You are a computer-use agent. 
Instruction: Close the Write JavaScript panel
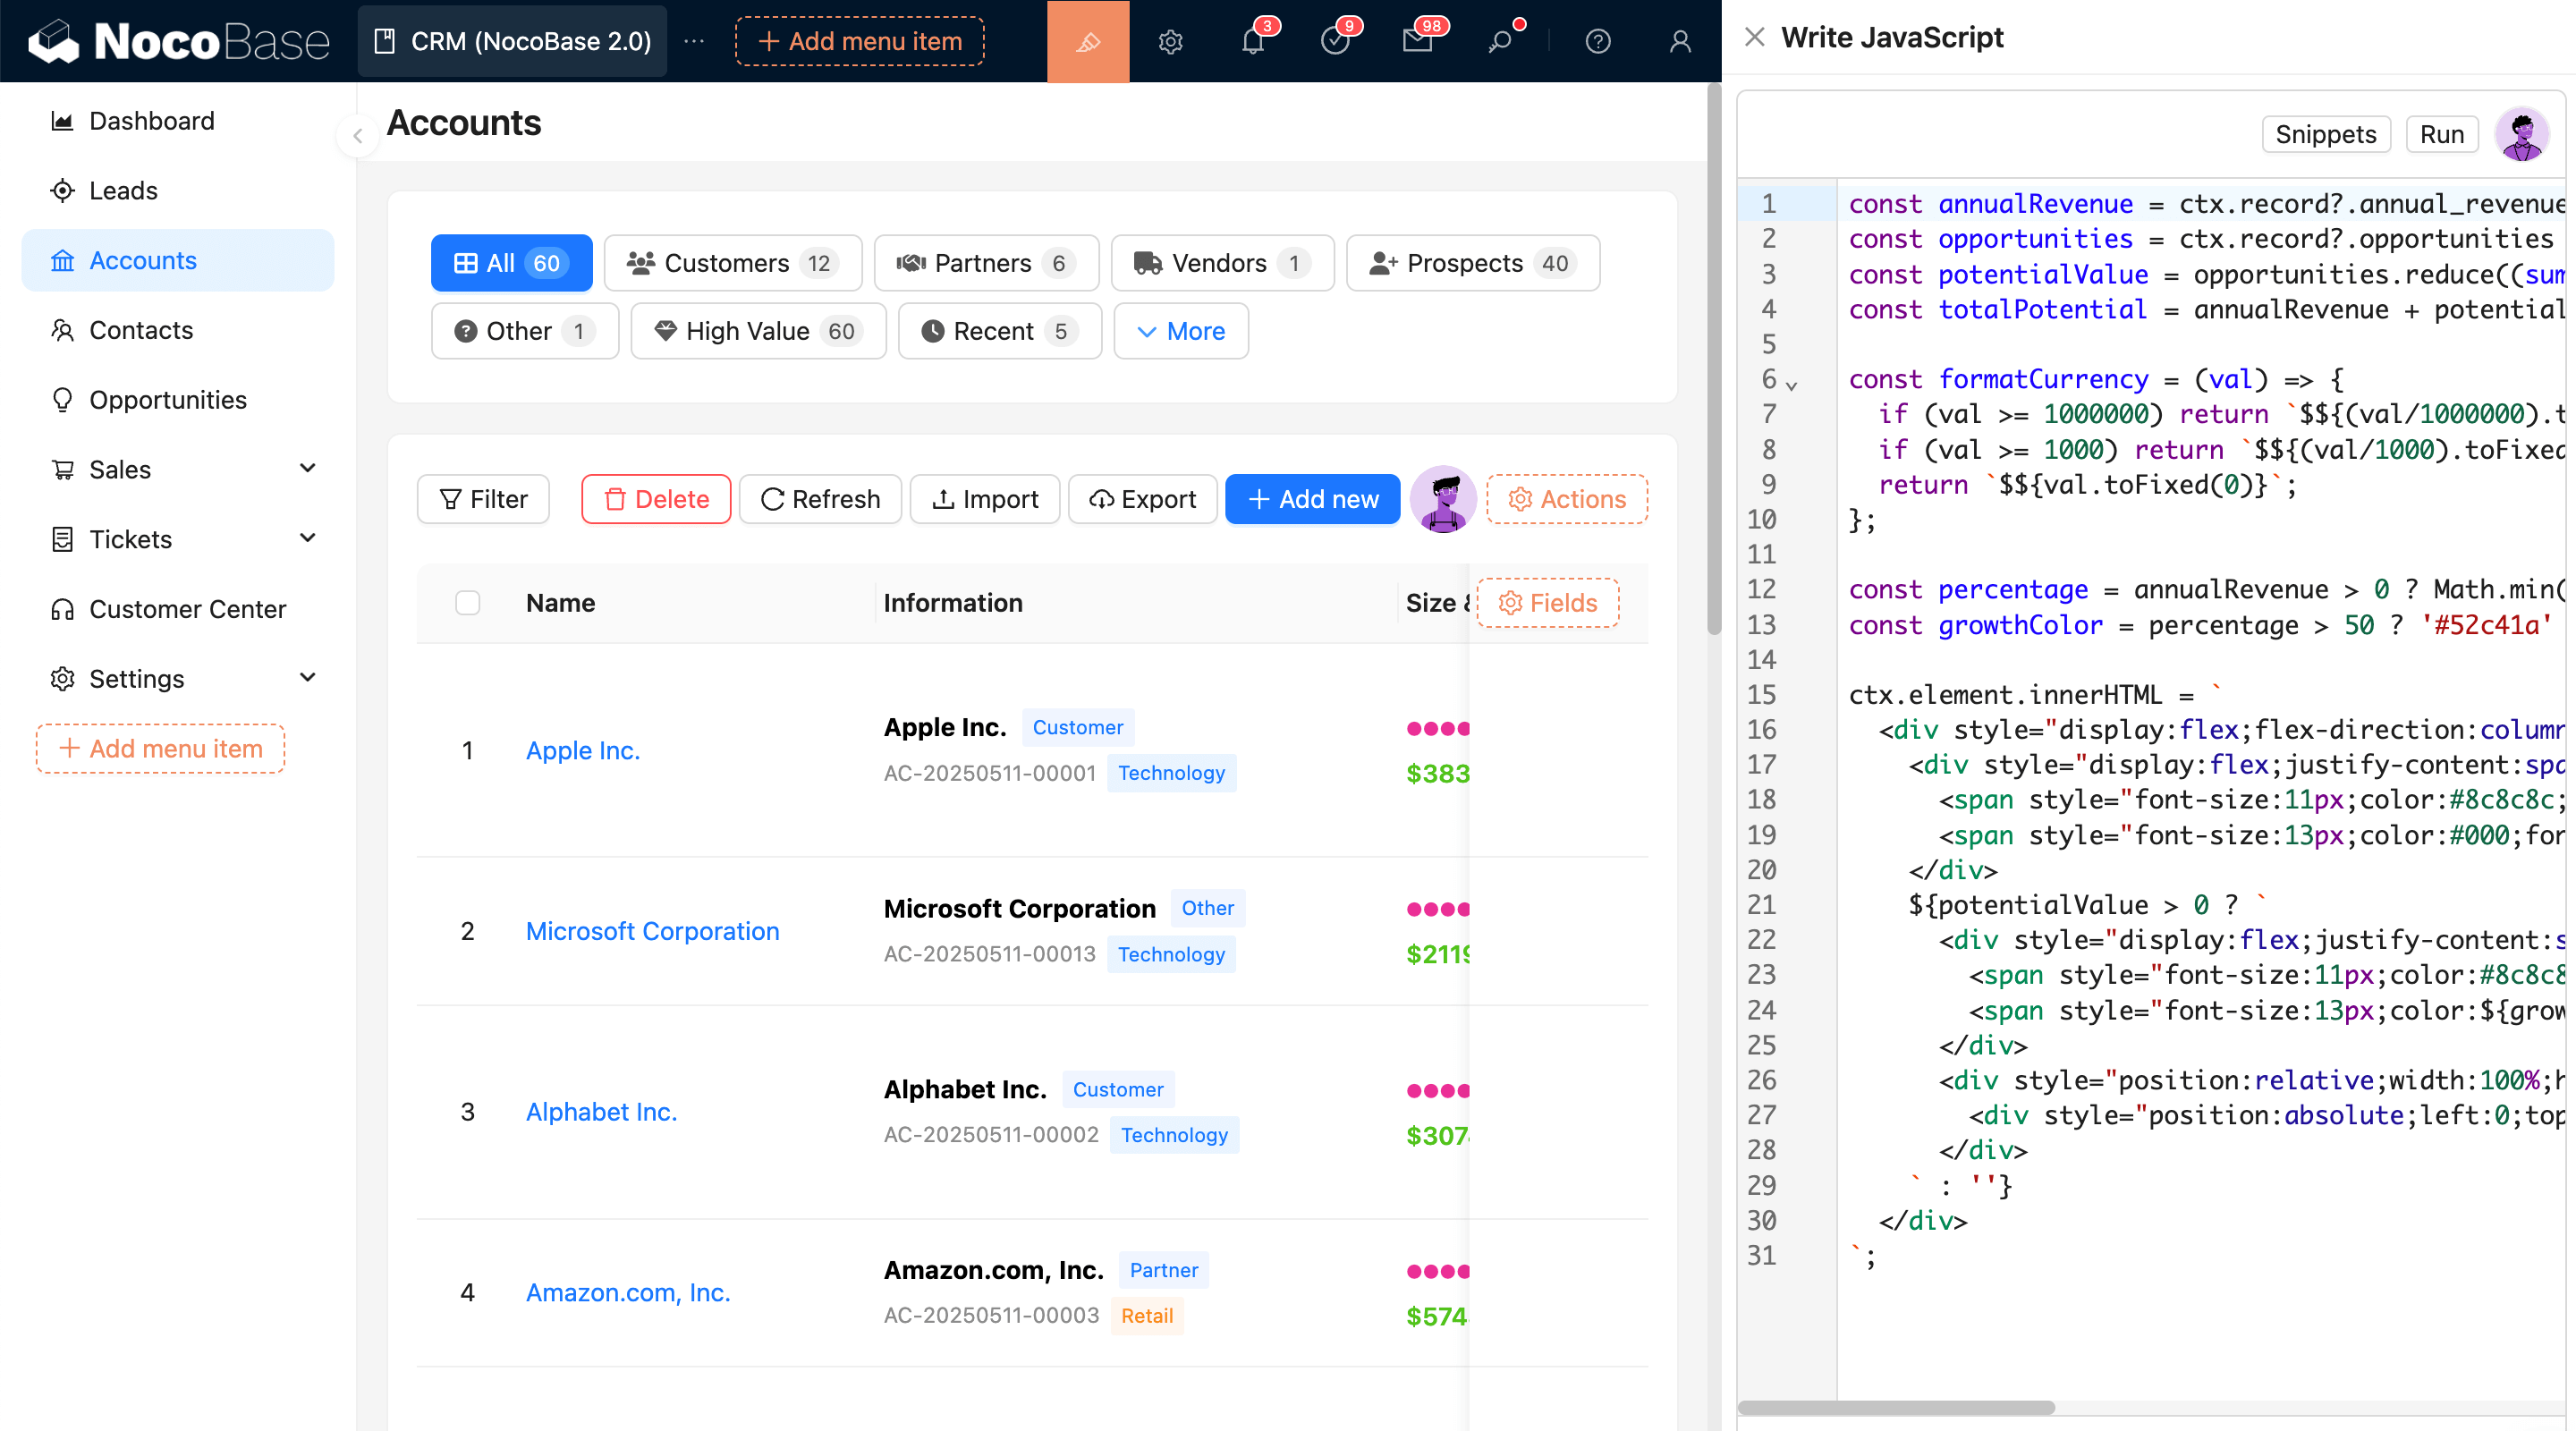click(x=1753, y=37)
